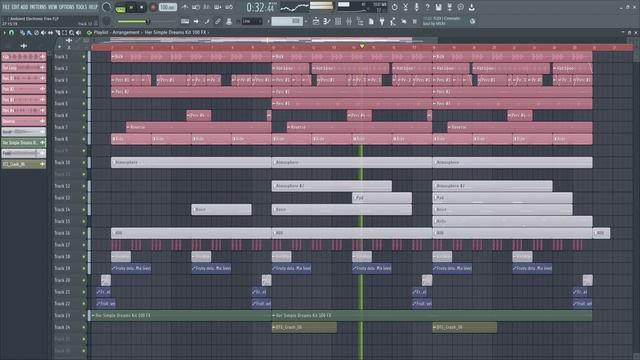640x360 pixels.
Task: Open the PATTERNS menu
Action: click(x=38, y=7)
